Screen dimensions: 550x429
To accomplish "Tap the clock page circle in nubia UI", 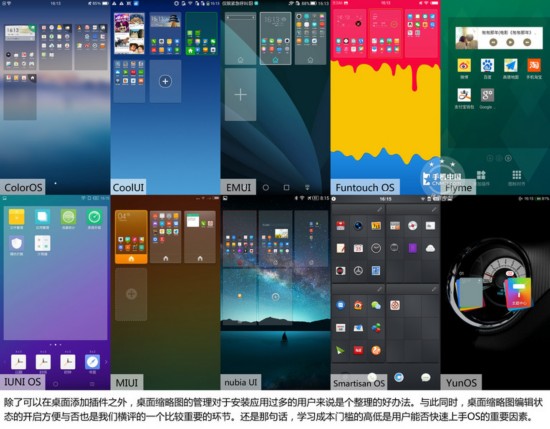I will (276, 297).
